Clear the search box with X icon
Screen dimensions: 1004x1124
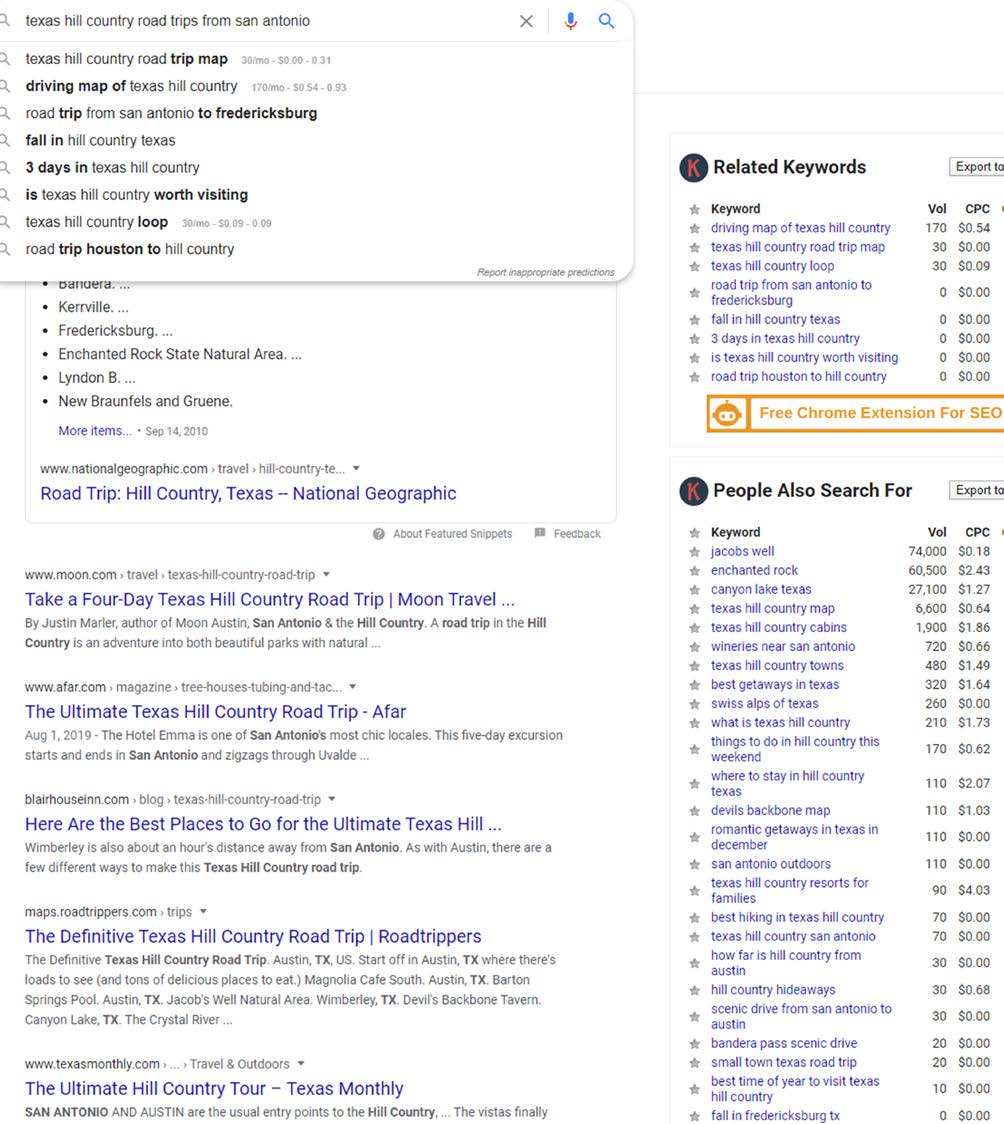526,21
